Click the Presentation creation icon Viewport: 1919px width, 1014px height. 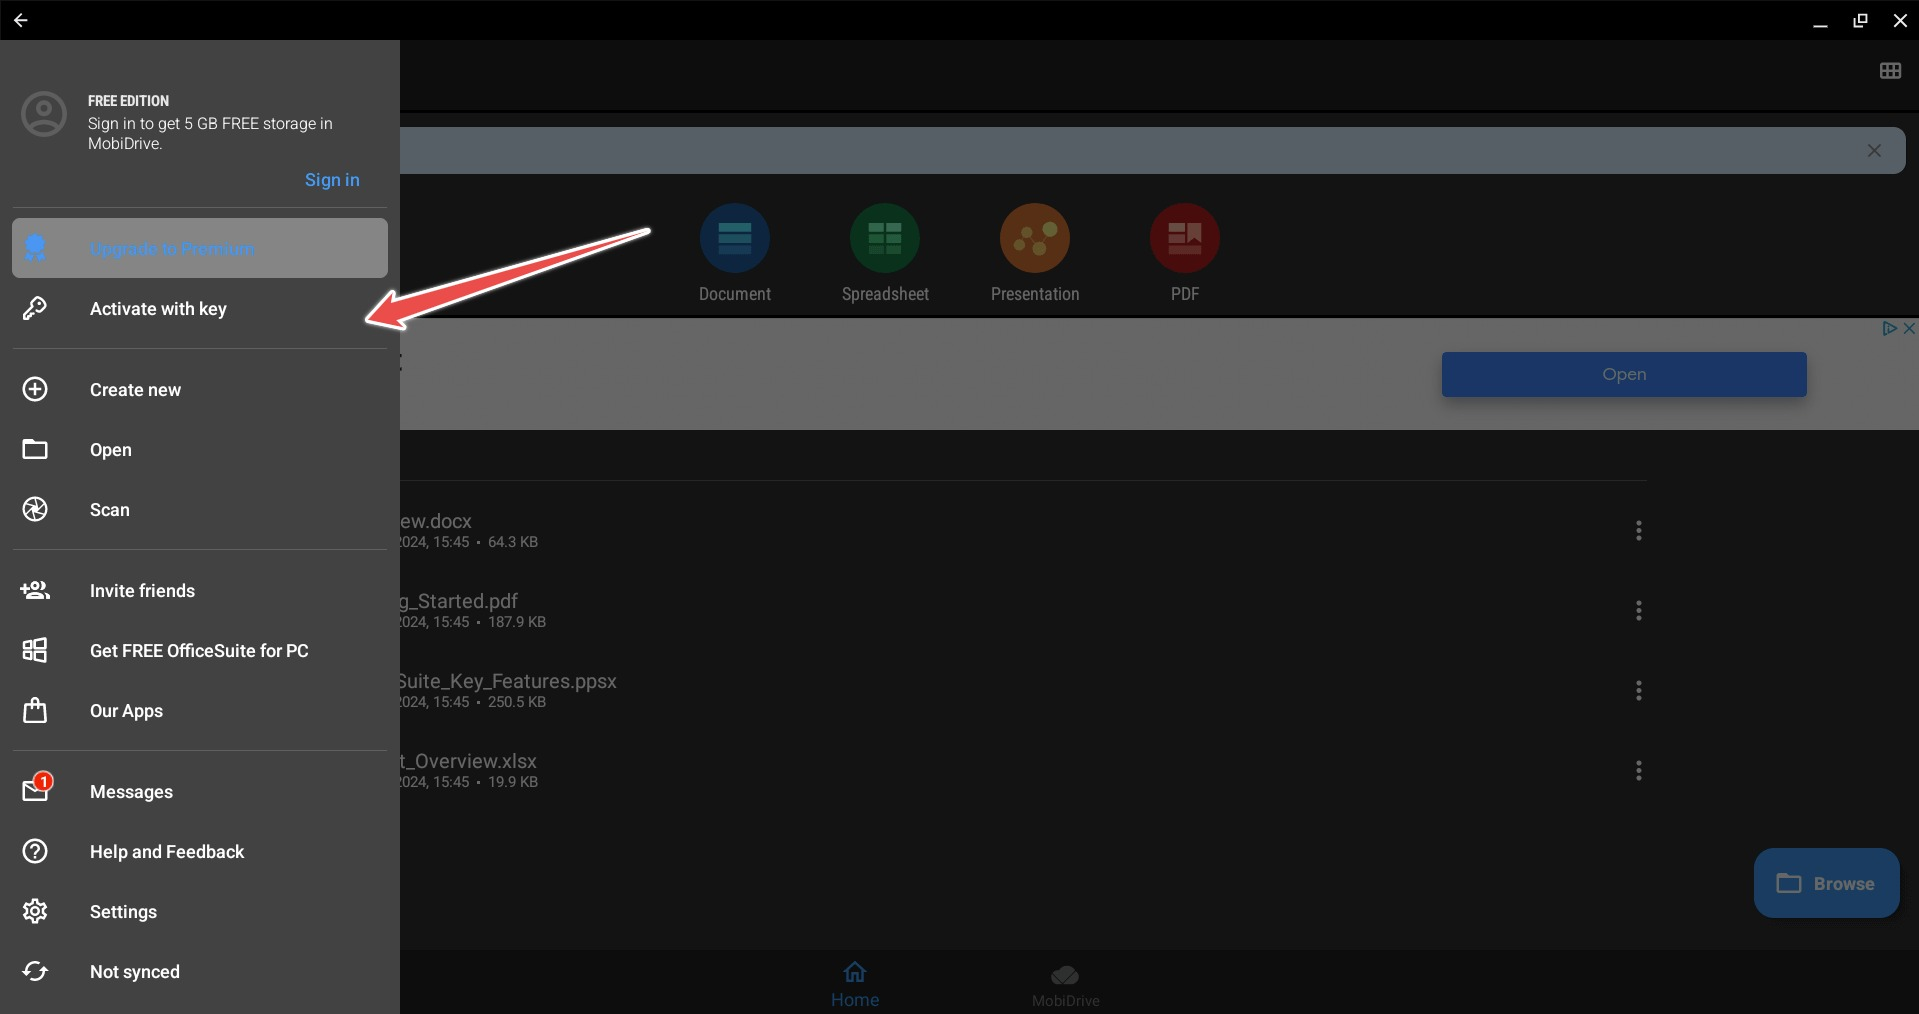click(1034, 238)
